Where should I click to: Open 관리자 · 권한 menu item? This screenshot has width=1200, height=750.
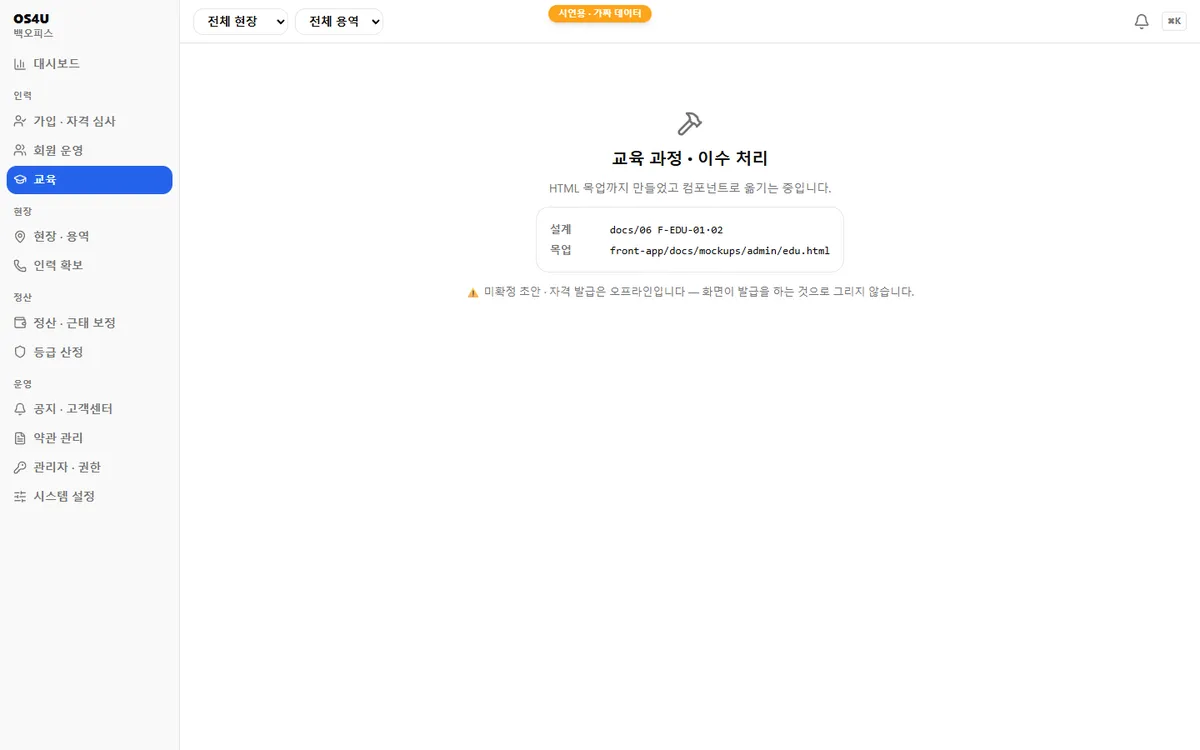coord(90,467)
